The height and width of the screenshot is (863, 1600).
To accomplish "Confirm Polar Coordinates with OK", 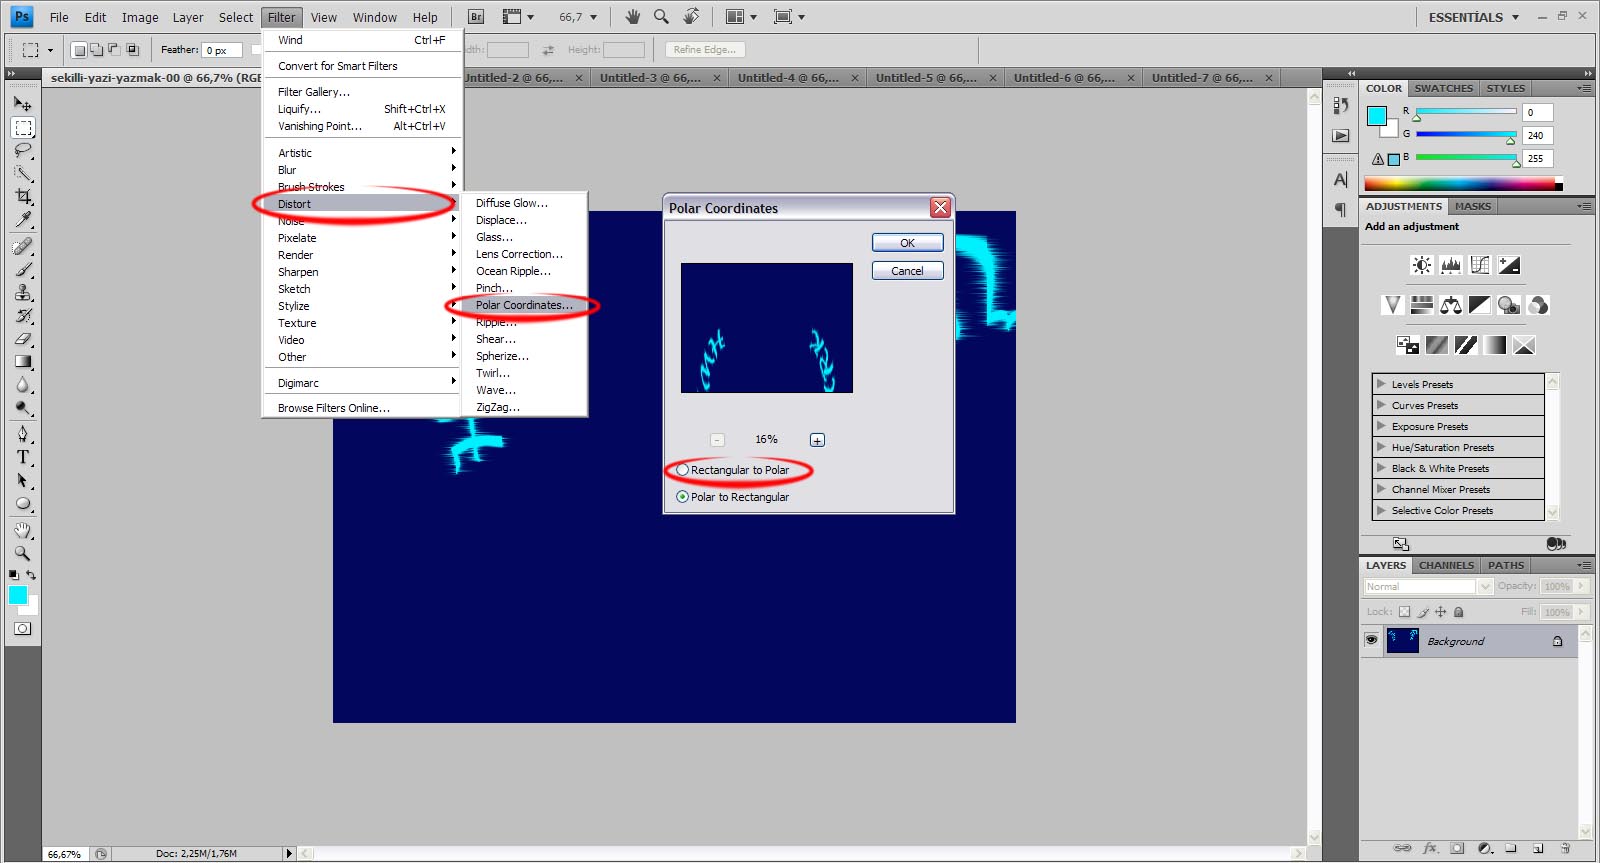I will tap(907, 243).
